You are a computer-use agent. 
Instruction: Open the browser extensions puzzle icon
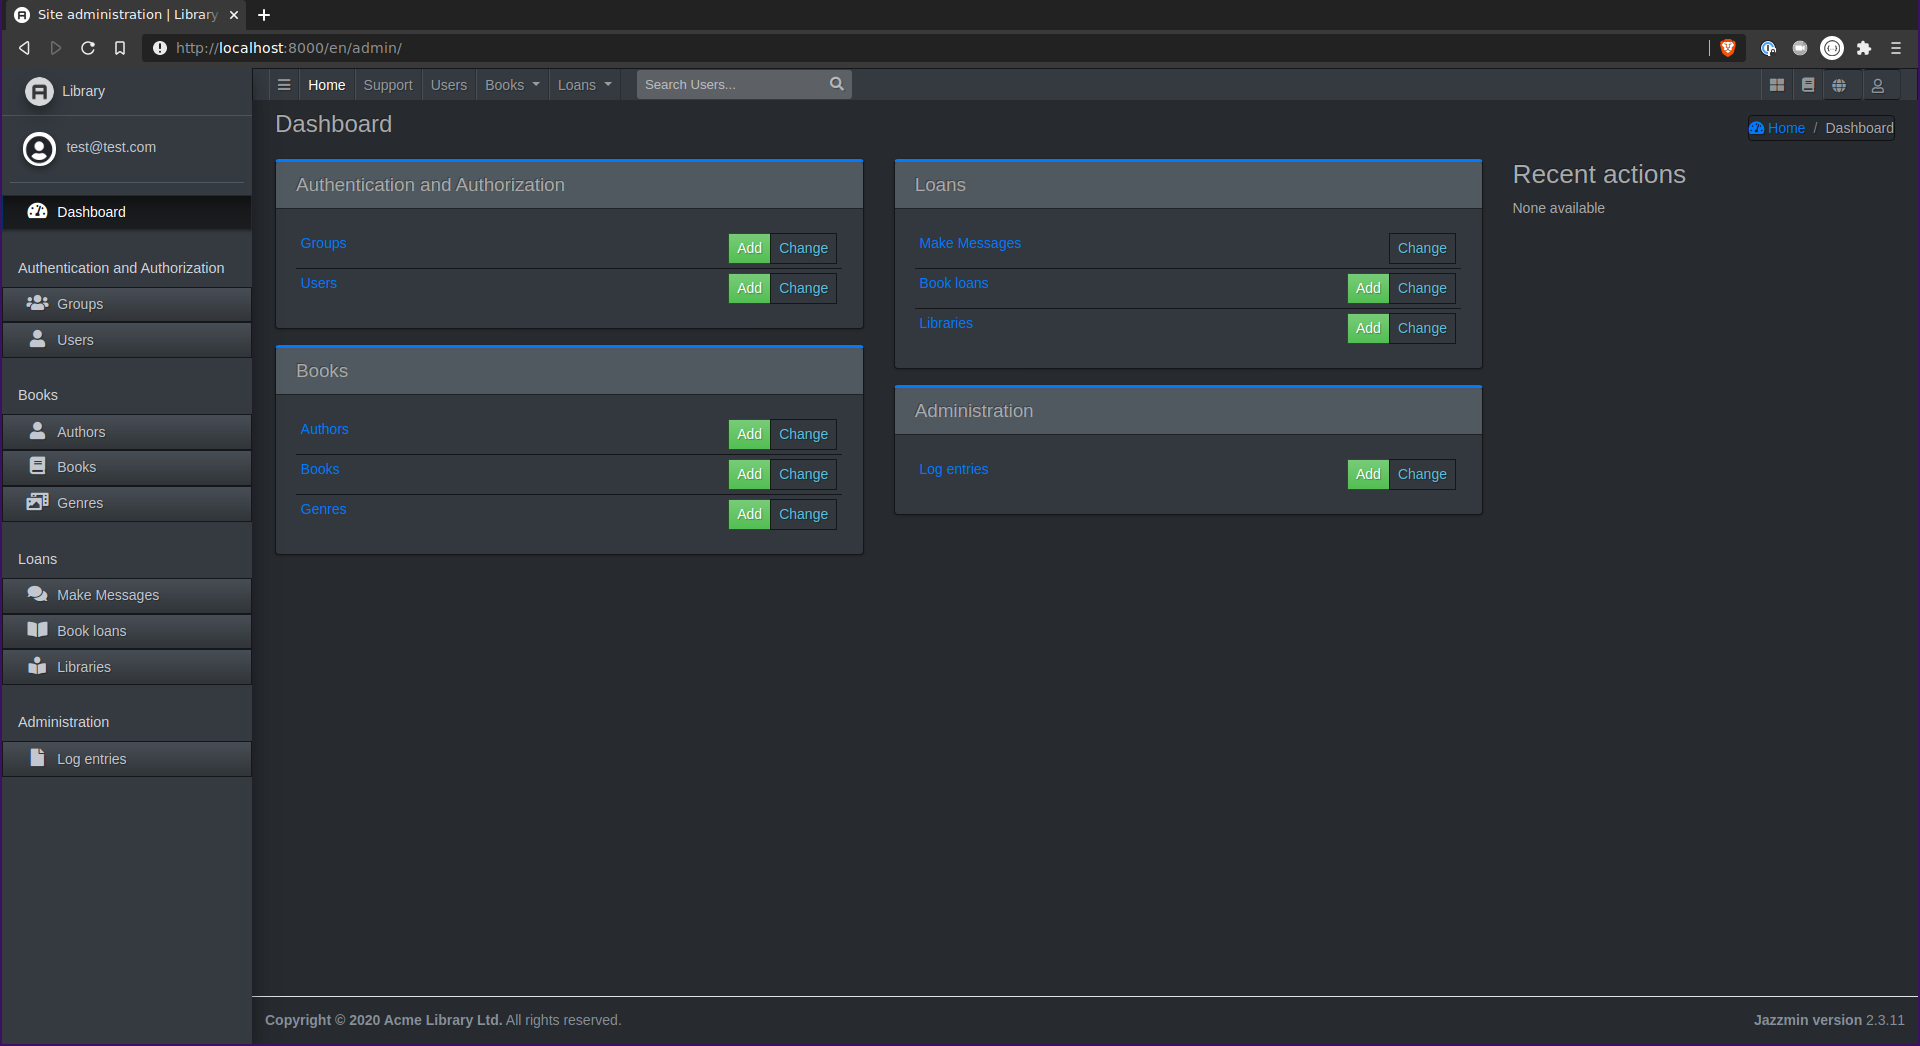(x=1864, y=48)
